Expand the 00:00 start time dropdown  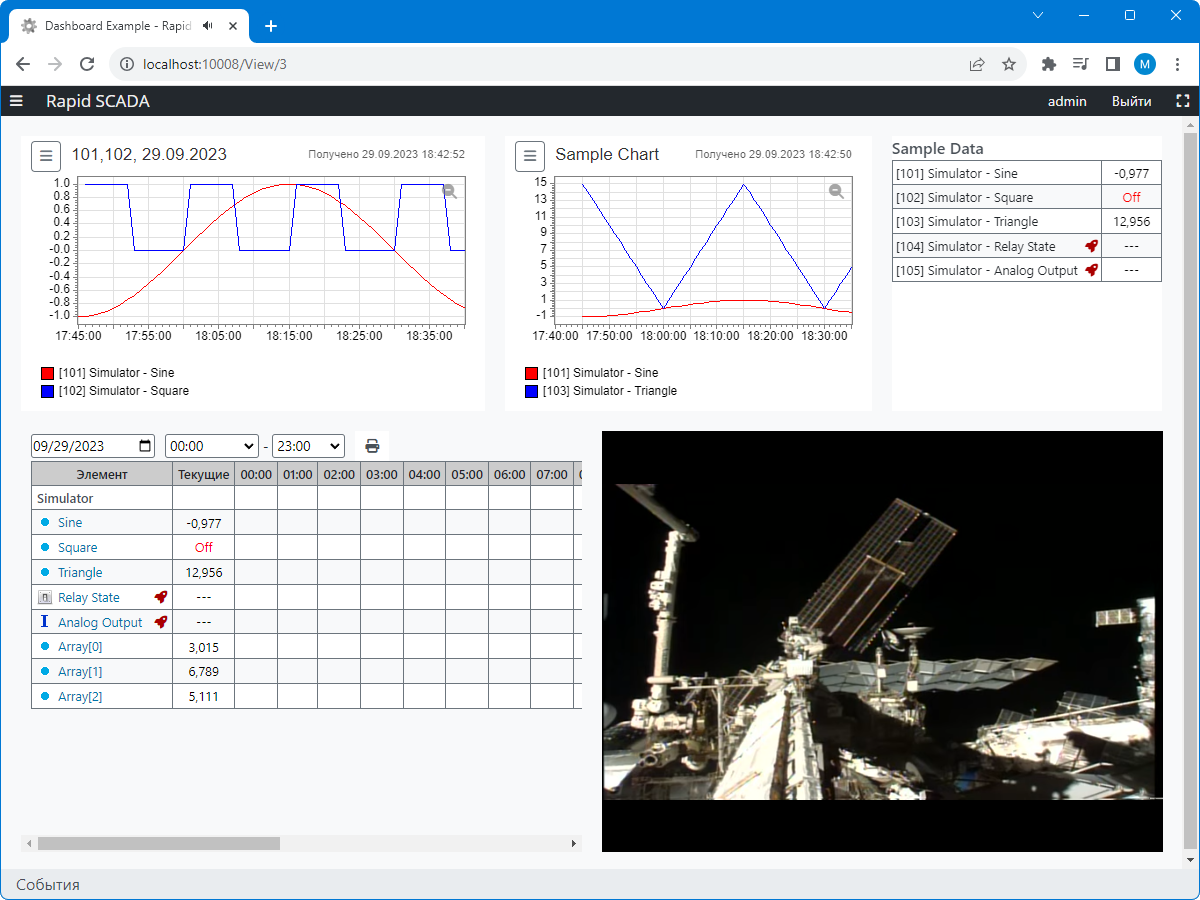click(212, 446)
